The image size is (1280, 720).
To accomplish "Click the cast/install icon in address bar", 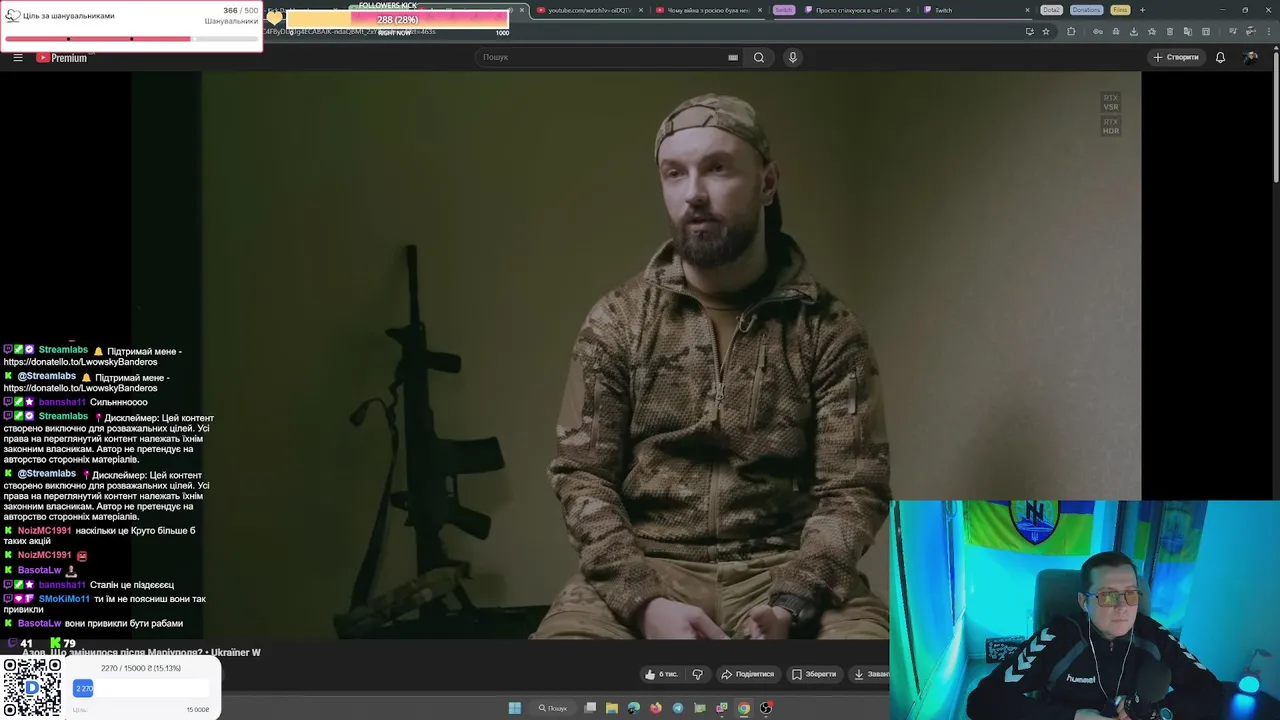I will click(x=1029, y=31).
